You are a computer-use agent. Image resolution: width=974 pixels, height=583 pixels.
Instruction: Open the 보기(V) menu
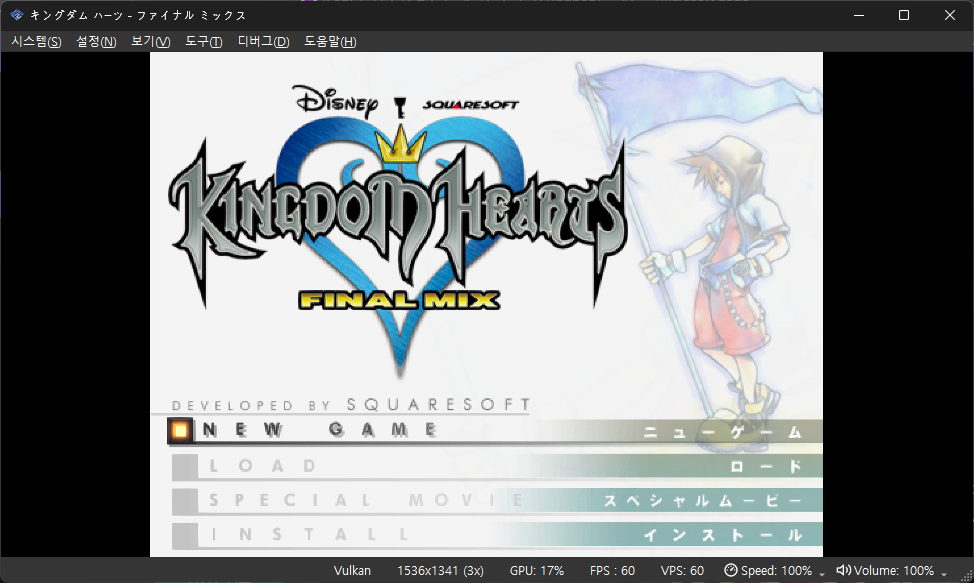[x=150, y=42]
